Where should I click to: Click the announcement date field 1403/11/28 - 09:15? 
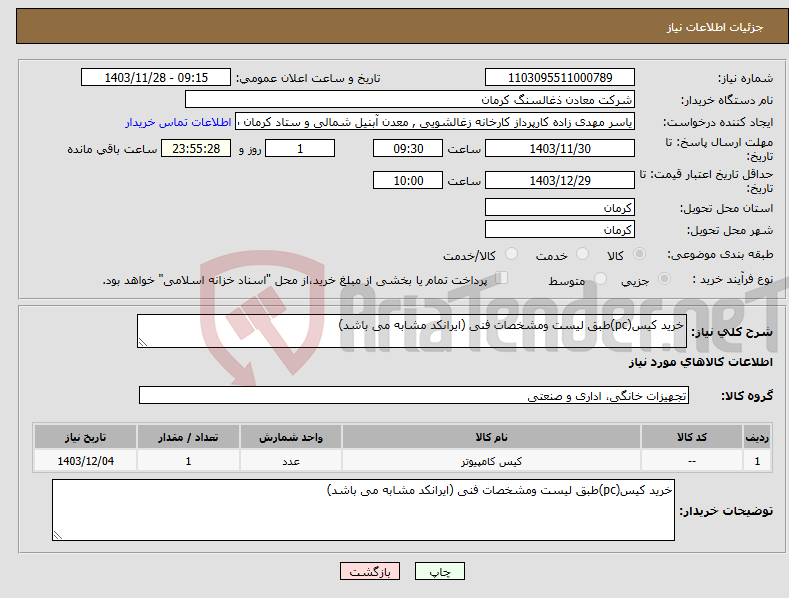(156, 78)
